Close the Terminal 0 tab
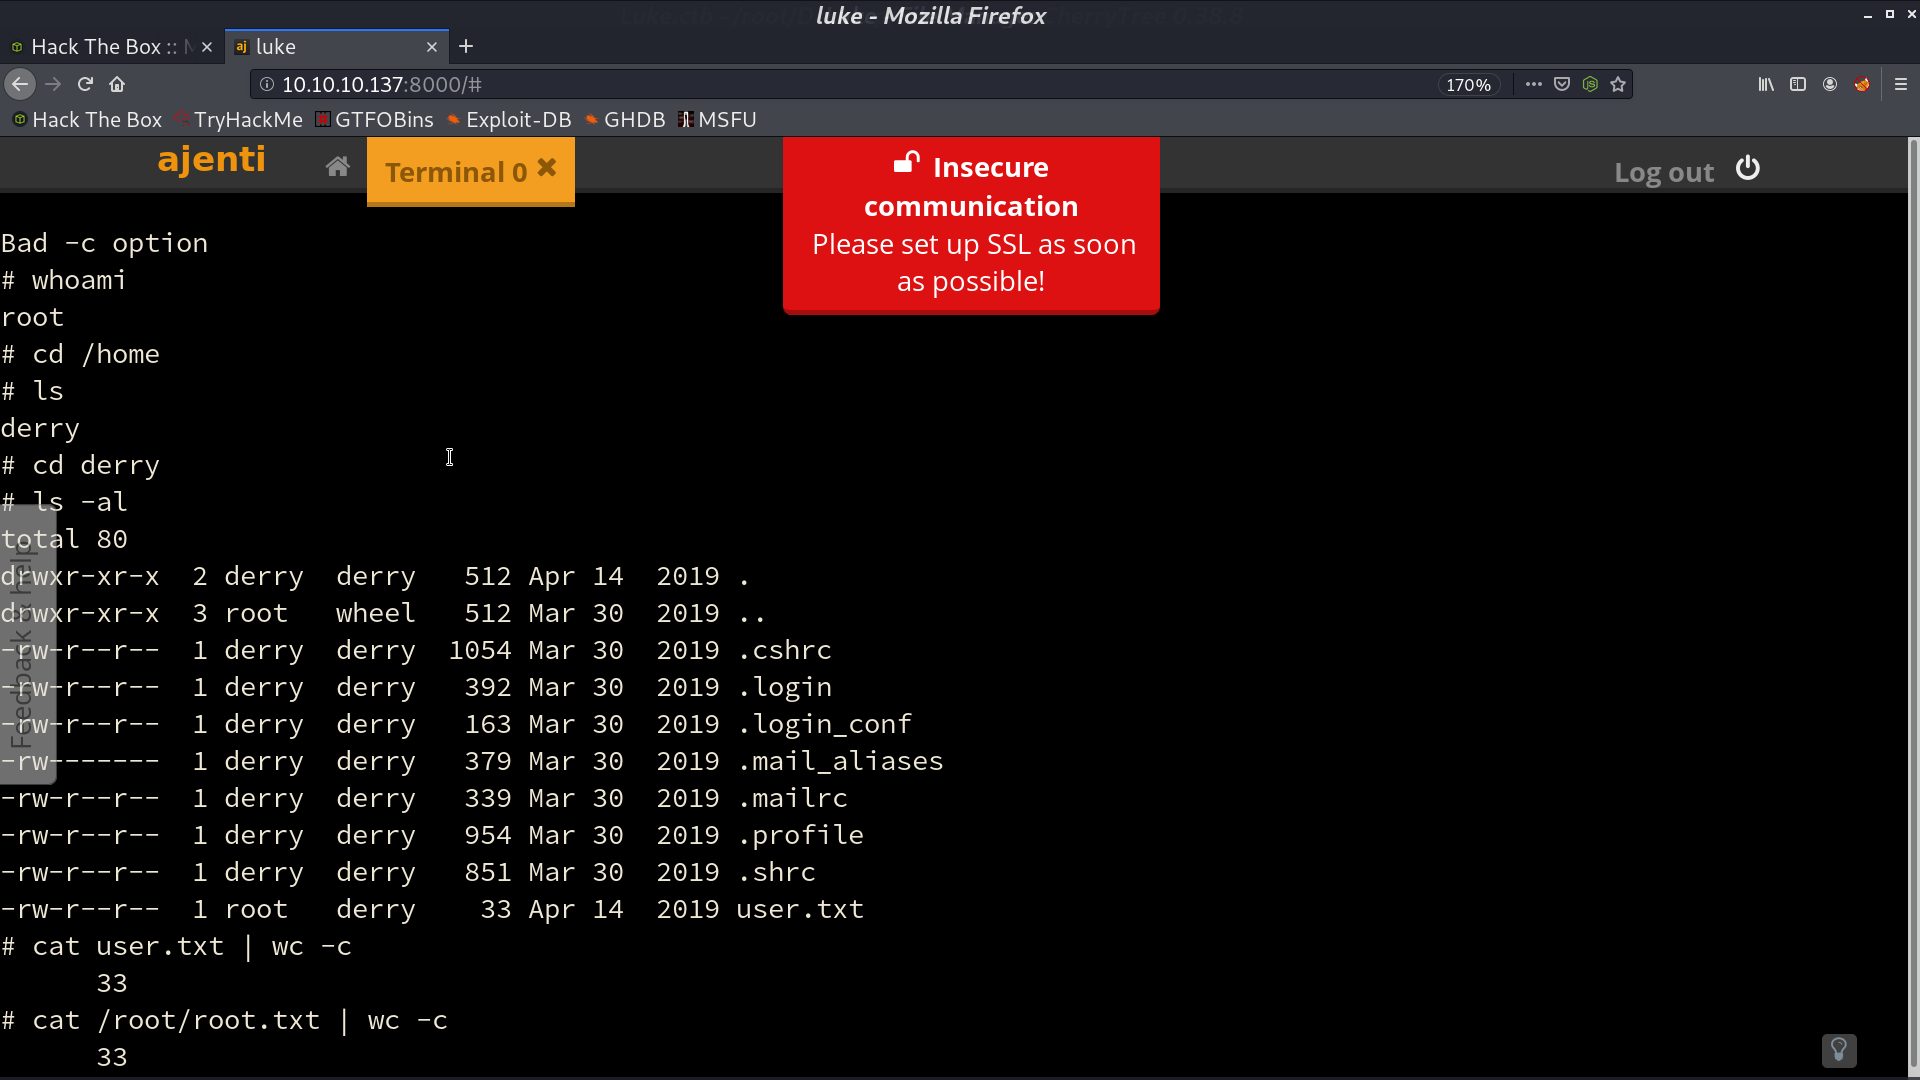Image resolution: width=1920 pixels, height=1080 pixels. point(547,168)
